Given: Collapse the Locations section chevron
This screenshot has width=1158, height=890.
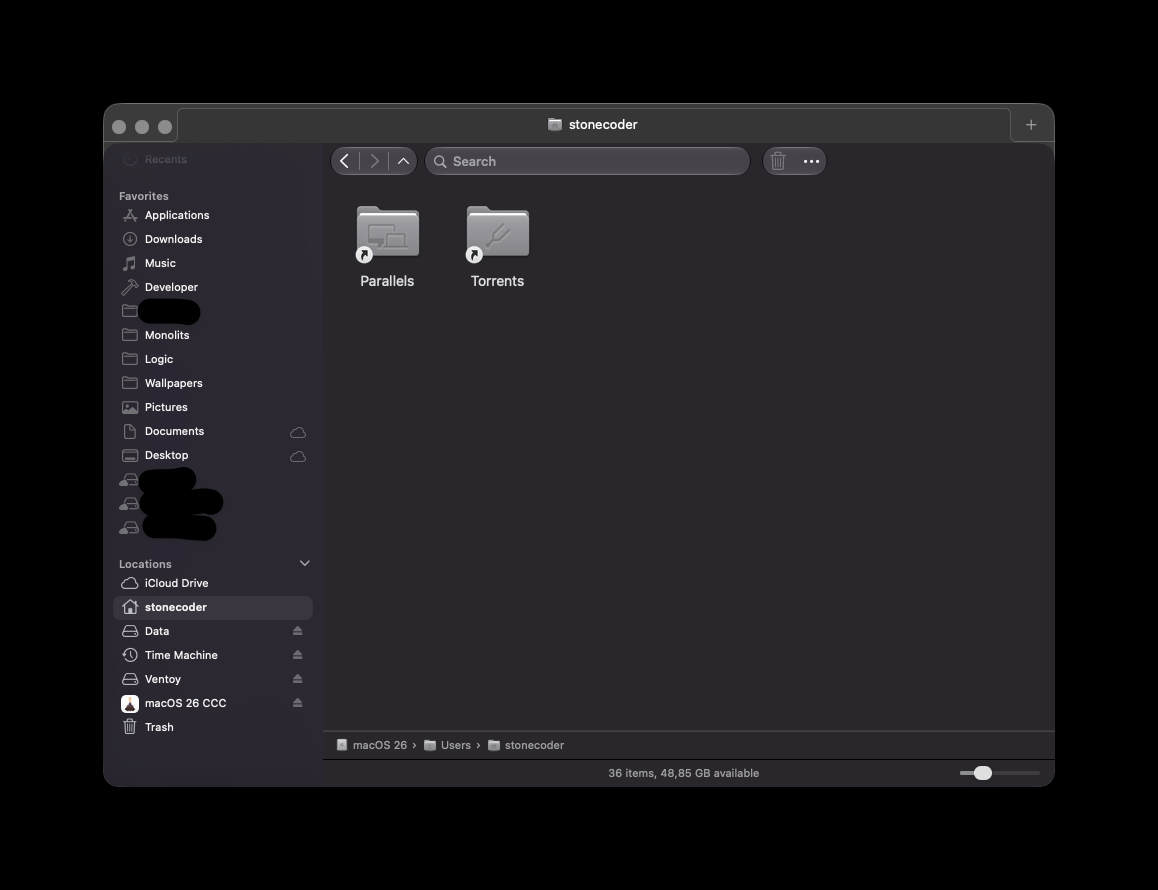Looking at the screenshot, I should click(304, 564).
